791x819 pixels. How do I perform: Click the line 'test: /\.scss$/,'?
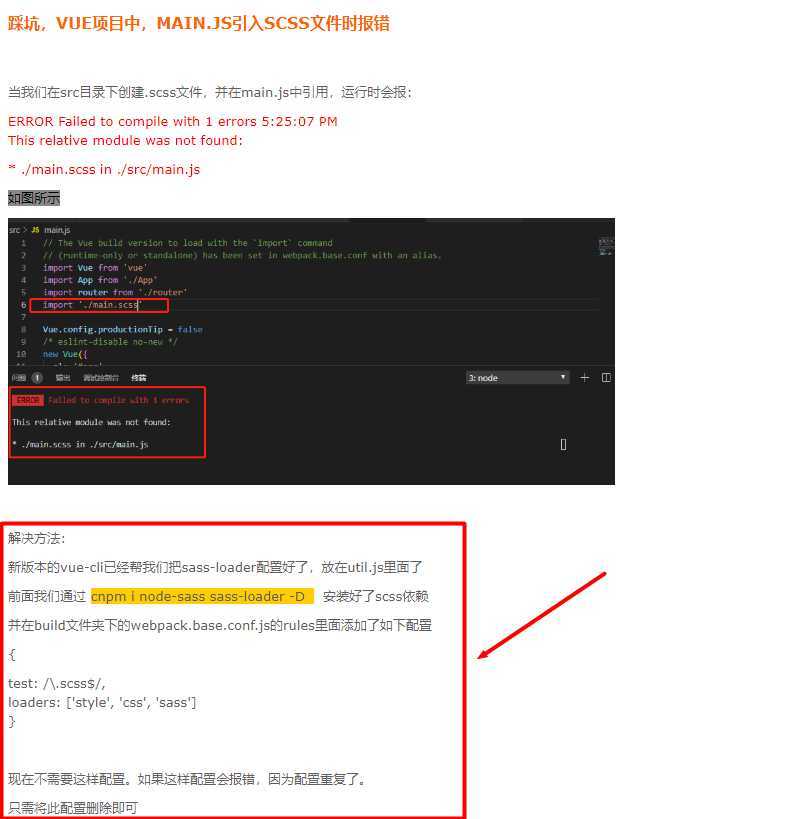pos(56,683)
